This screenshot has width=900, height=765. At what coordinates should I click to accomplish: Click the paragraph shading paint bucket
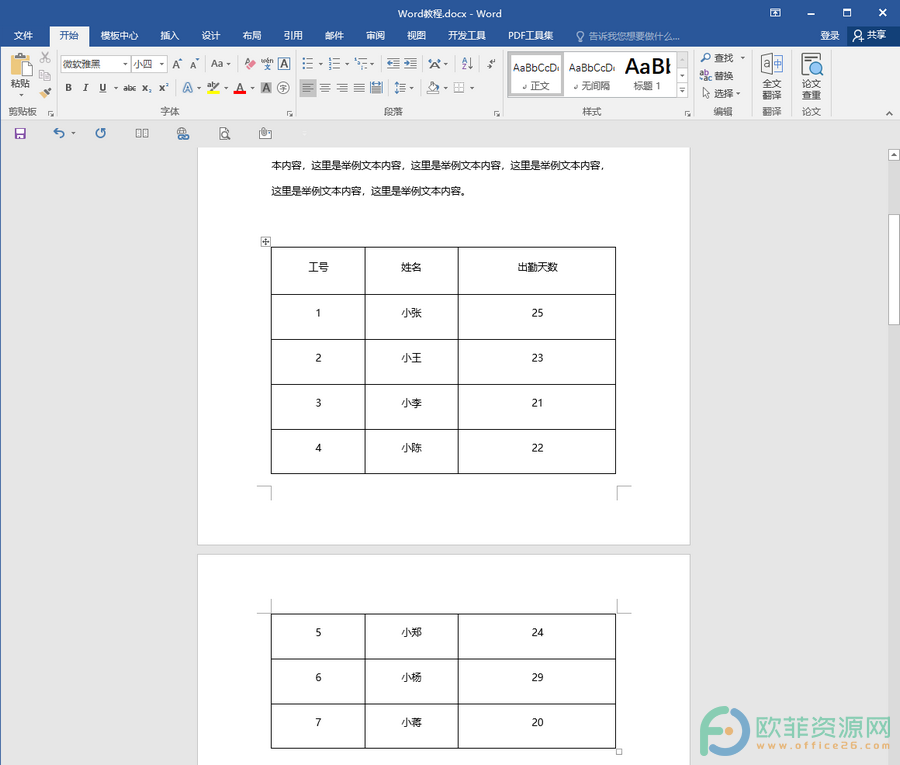point(433,88)
